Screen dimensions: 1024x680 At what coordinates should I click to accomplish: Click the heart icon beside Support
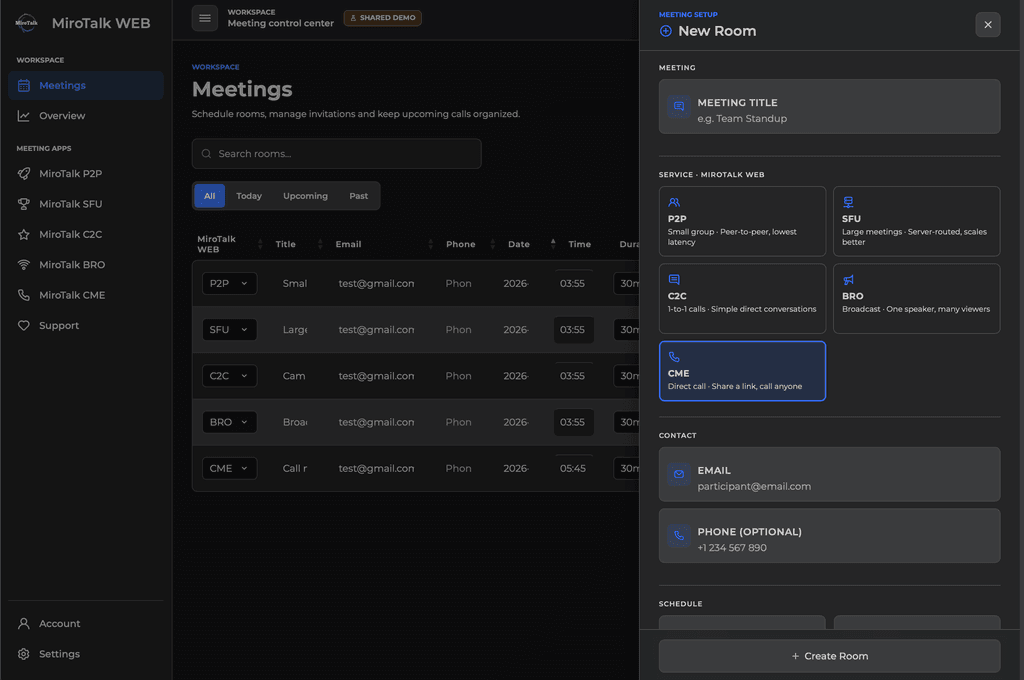(x=24, y=325)
